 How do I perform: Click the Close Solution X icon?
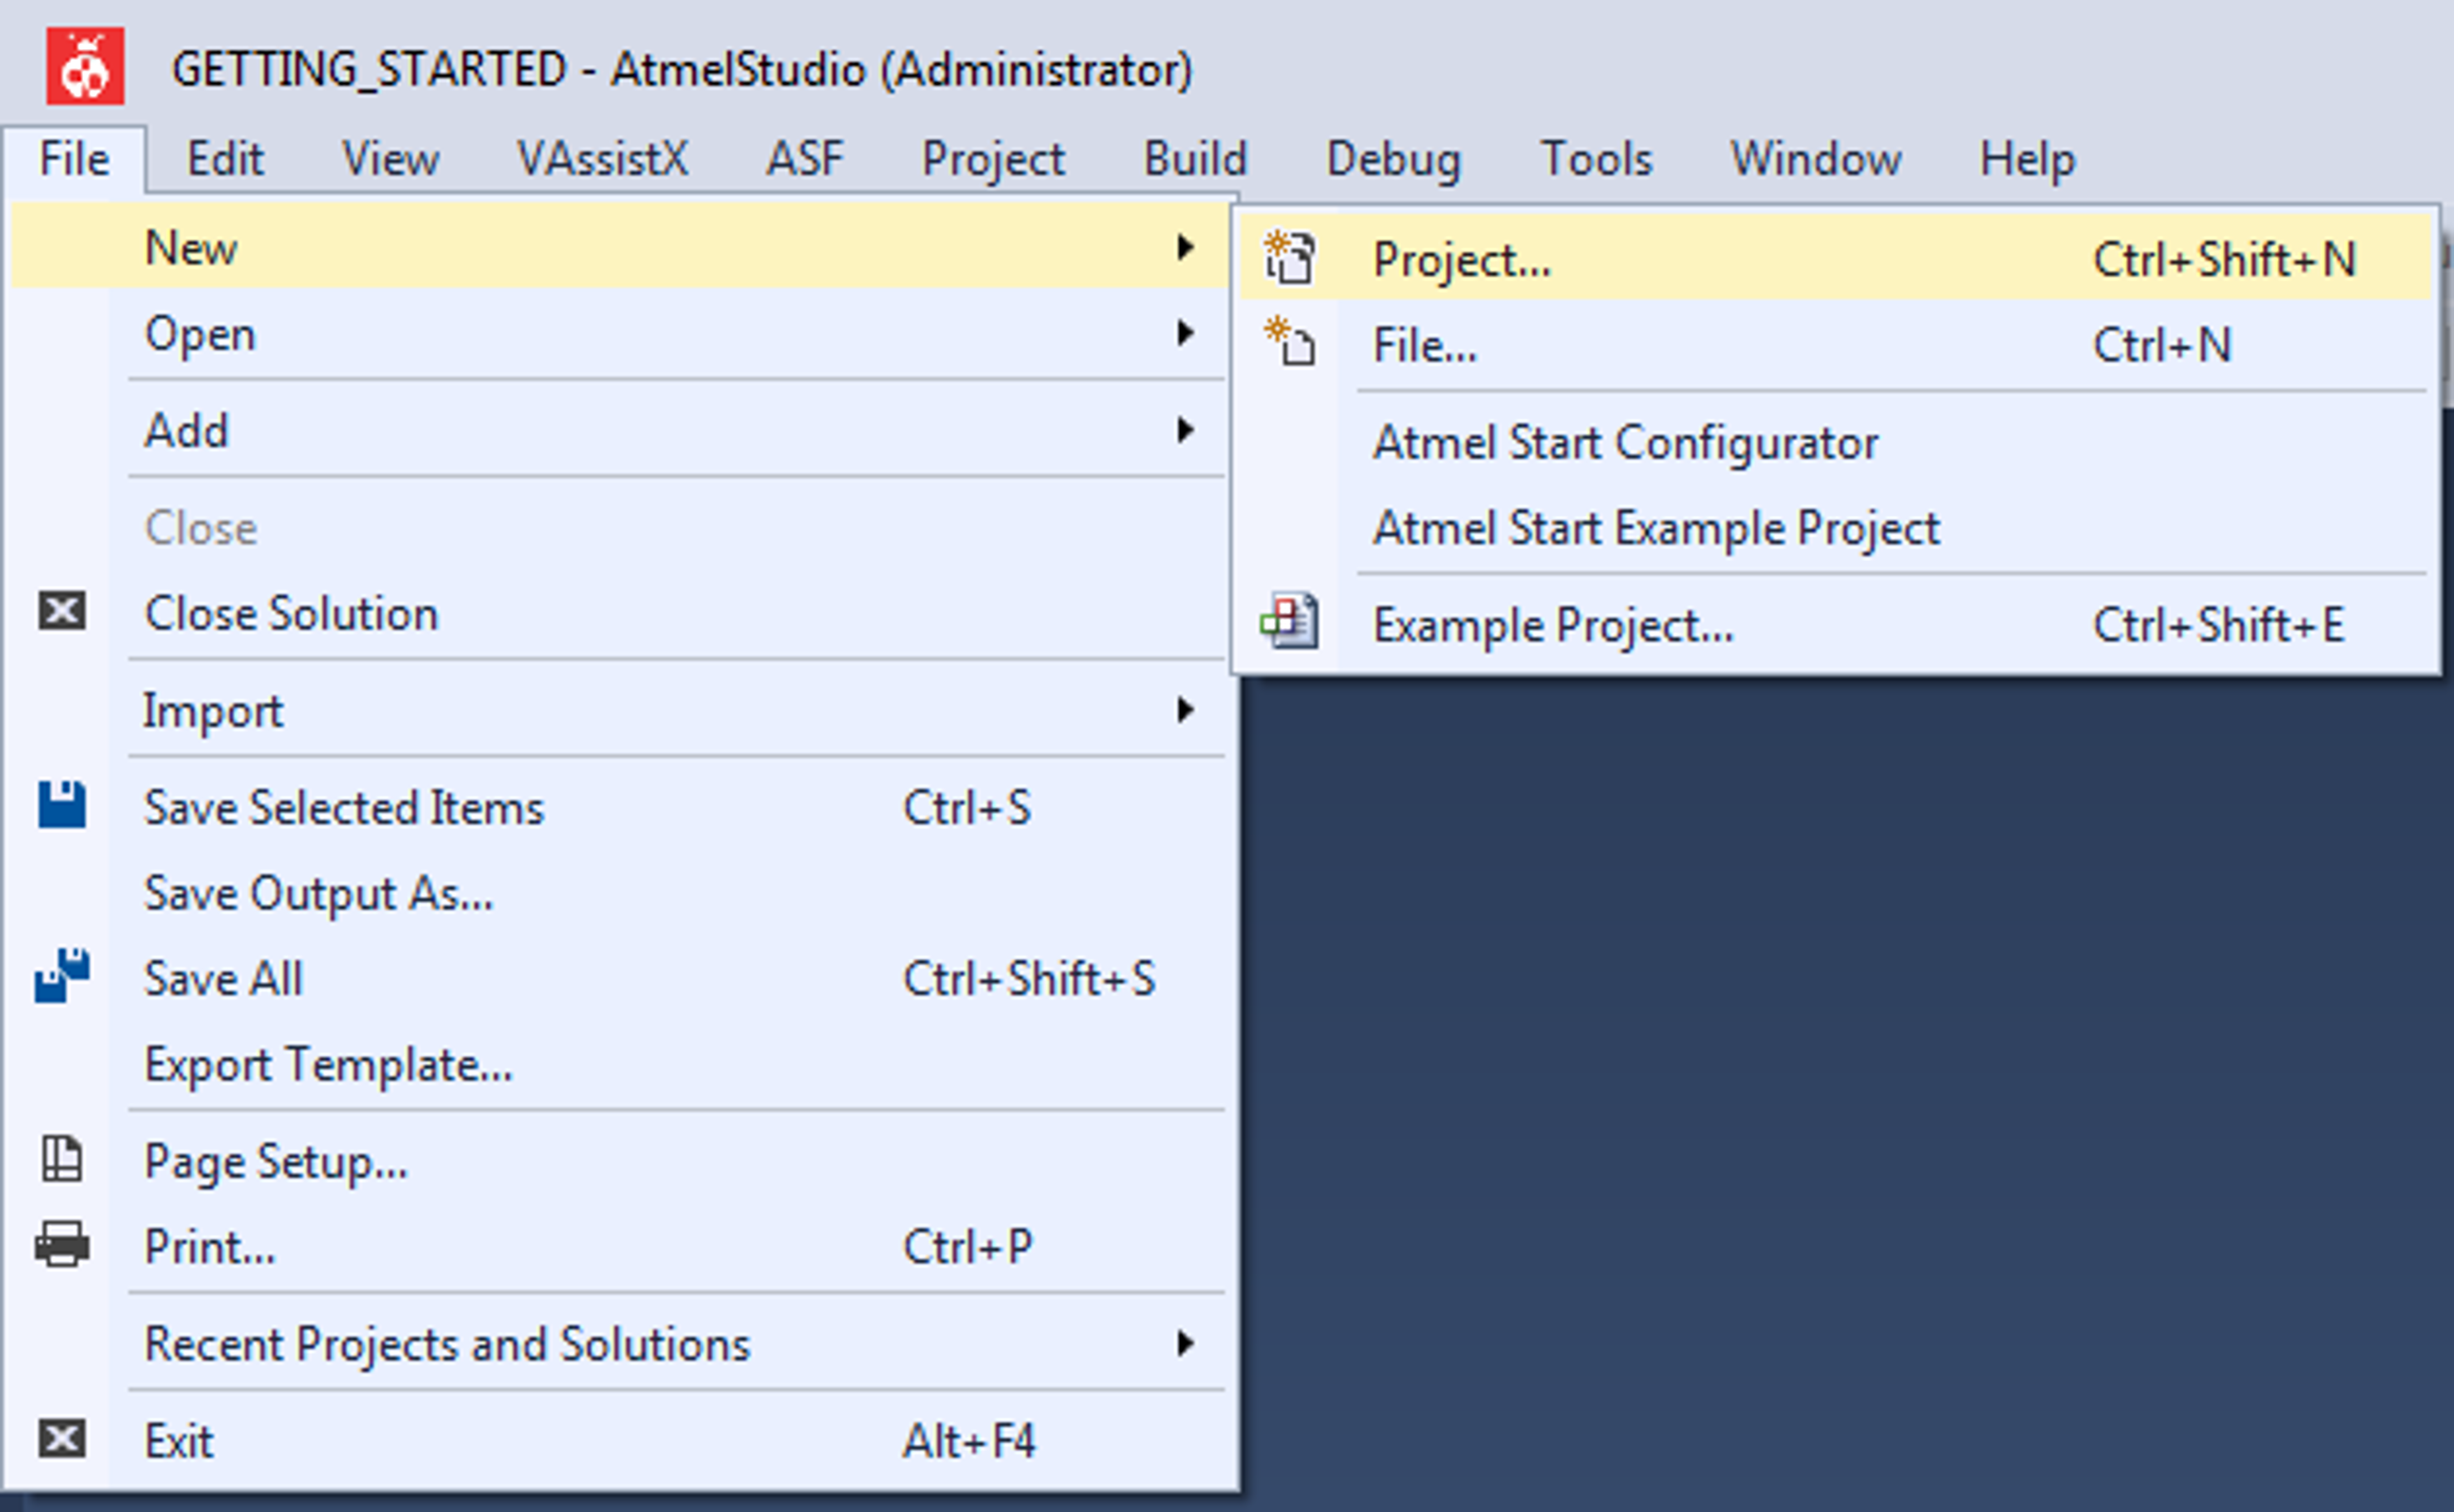point(62,611)
